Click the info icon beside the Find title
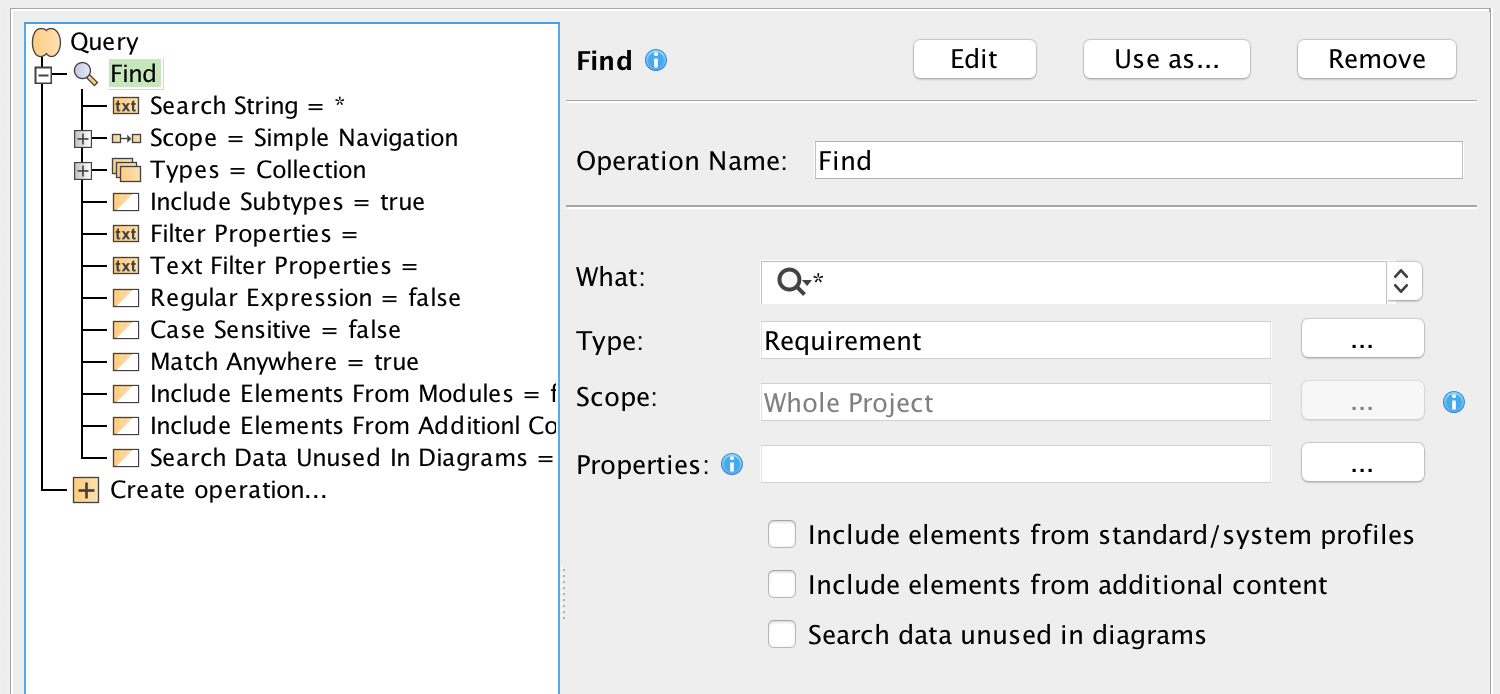This screenshot has height=694, width=1500. click(x=656, y=60)
